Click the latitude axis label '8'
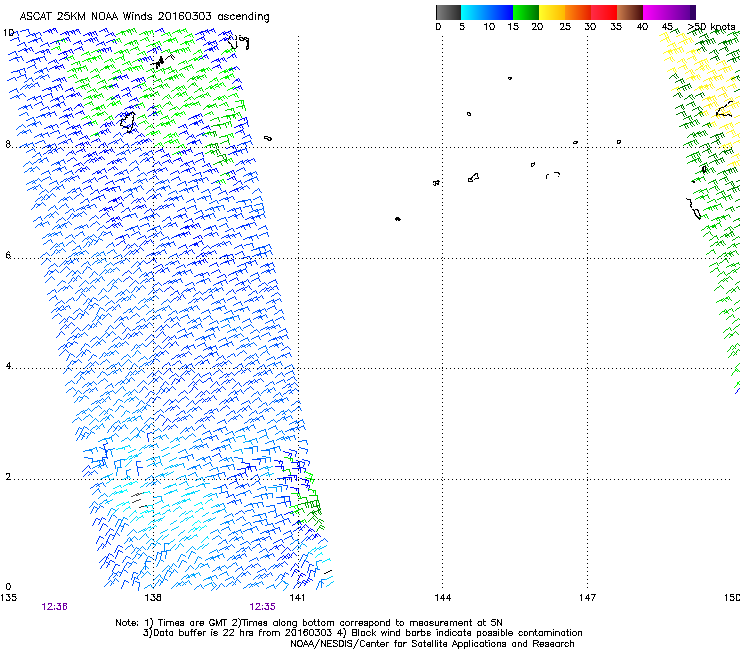 click(8, 144)
